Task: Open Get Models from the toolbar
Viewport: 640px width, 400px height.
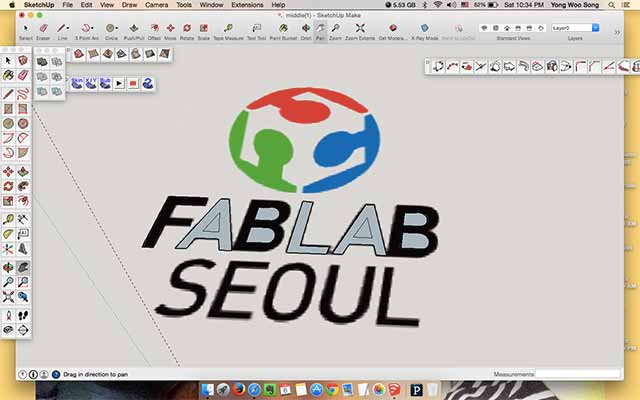Action: tap(393, 29)
